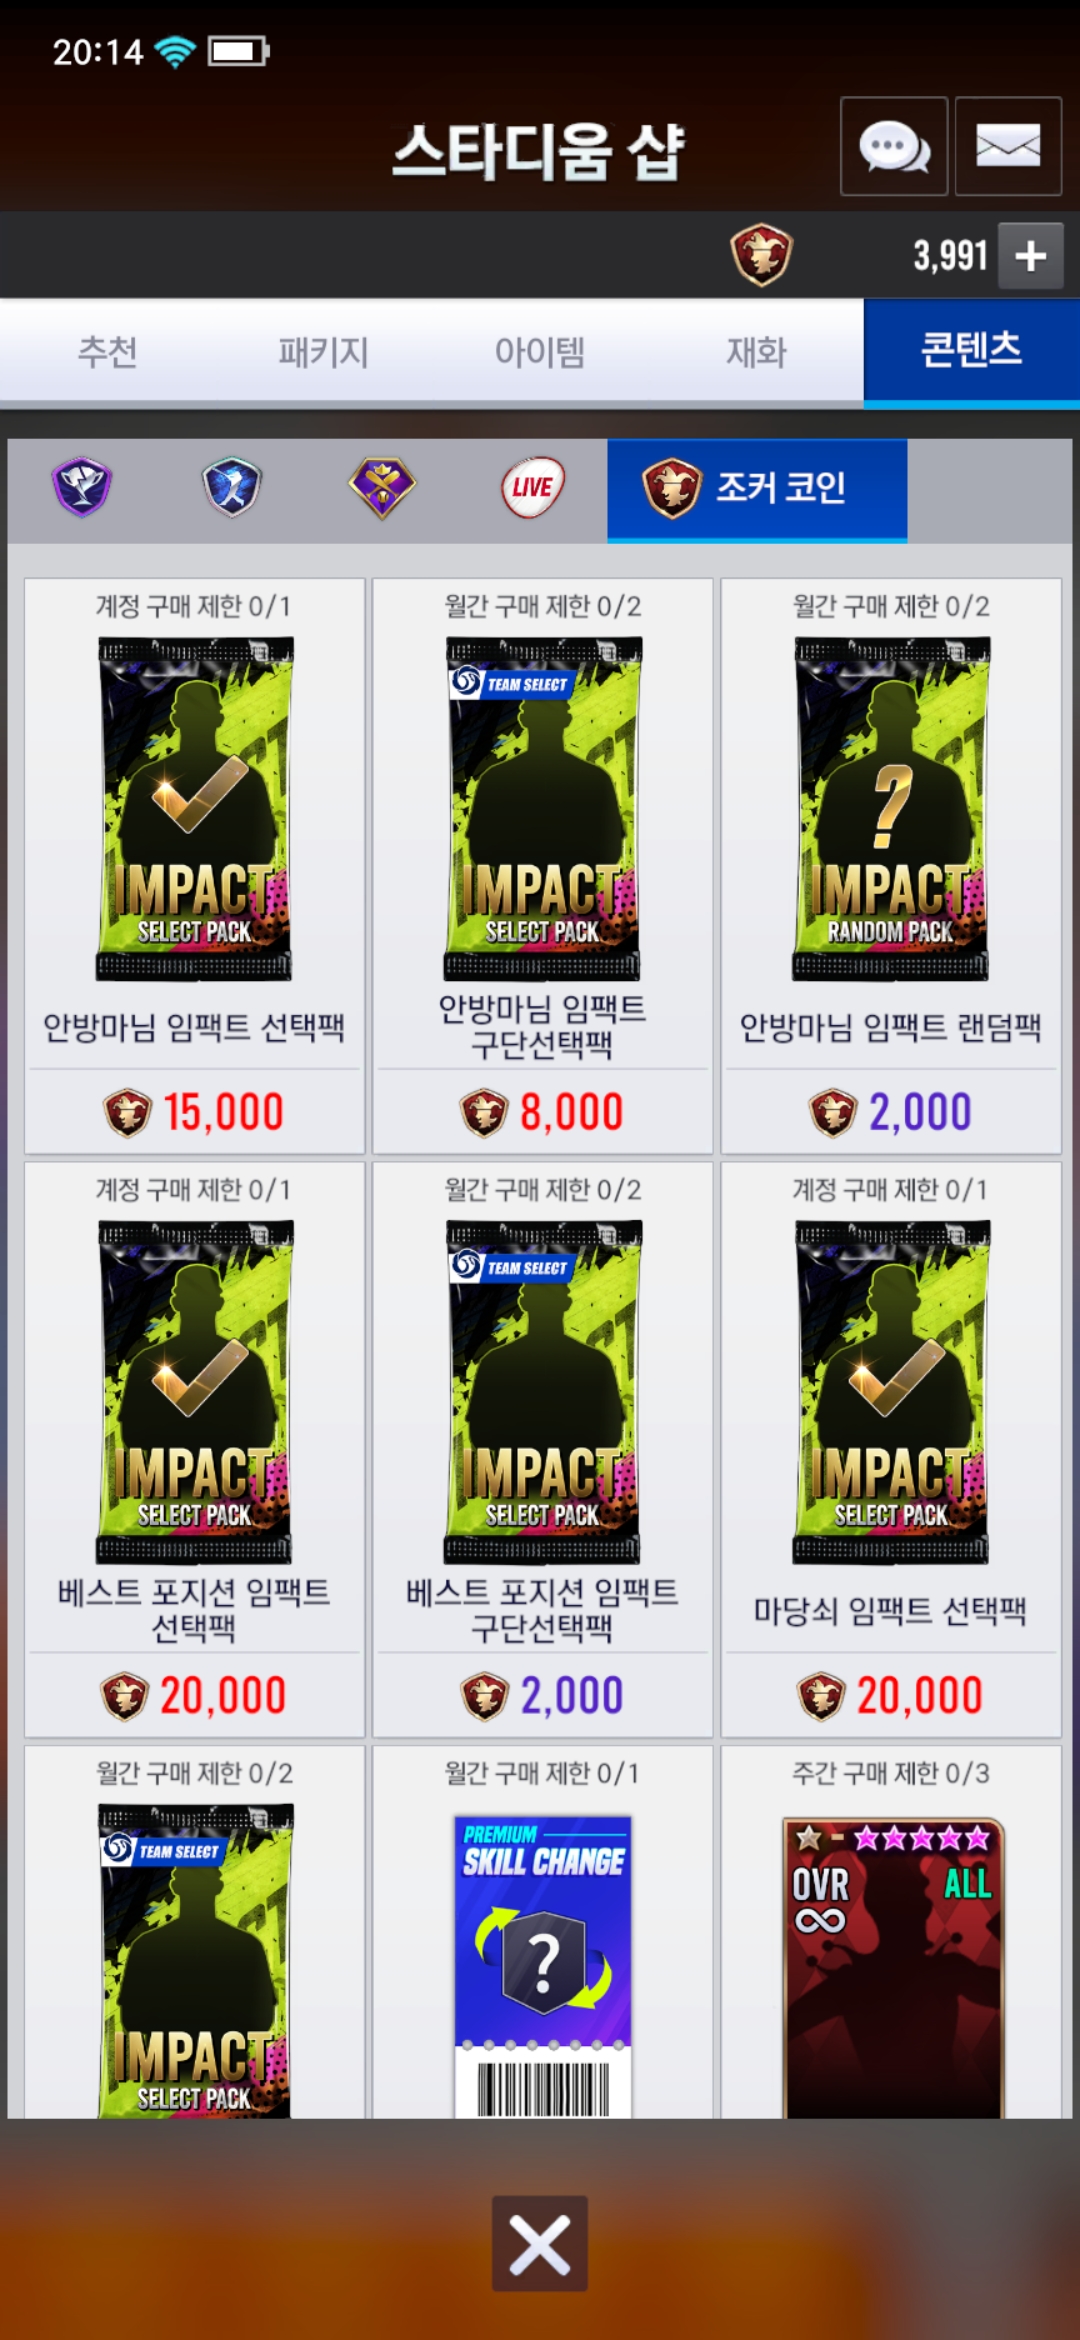This screenshot has width=1080, height=2340.
Task: Switch to the 패키지 tab
Action: (324, 352)
